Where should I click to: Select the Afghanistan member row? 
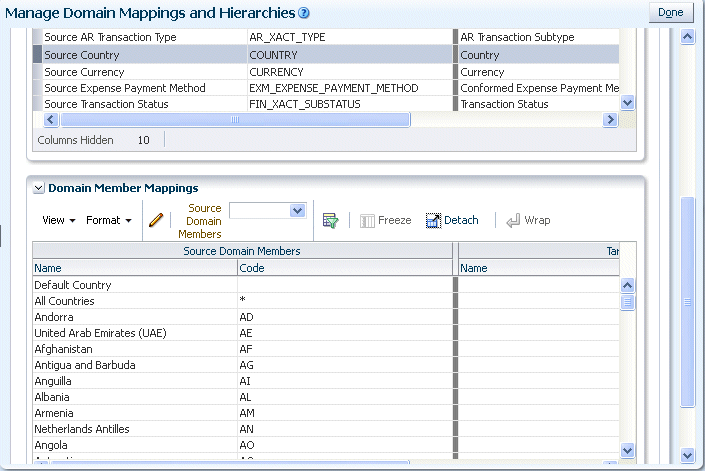click(x=326, y=349)
